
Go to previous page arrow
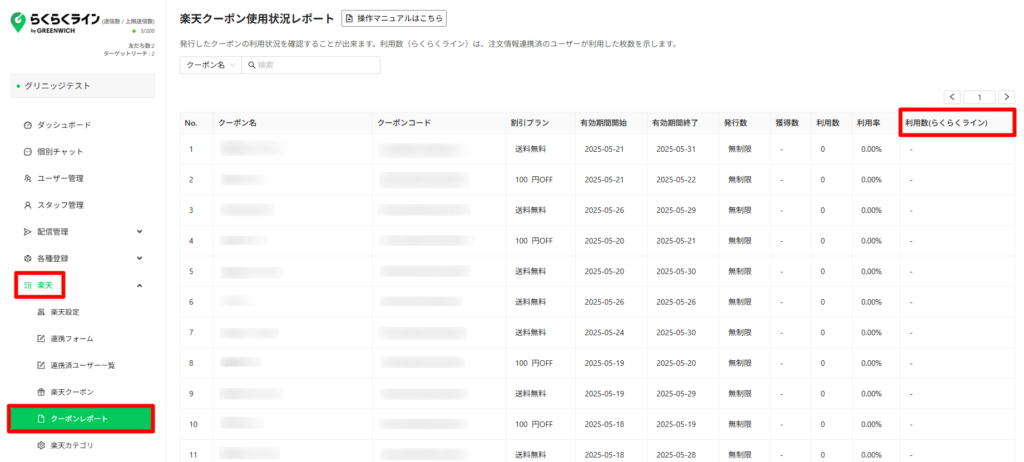pyautogui.click(x=952, y=97)
